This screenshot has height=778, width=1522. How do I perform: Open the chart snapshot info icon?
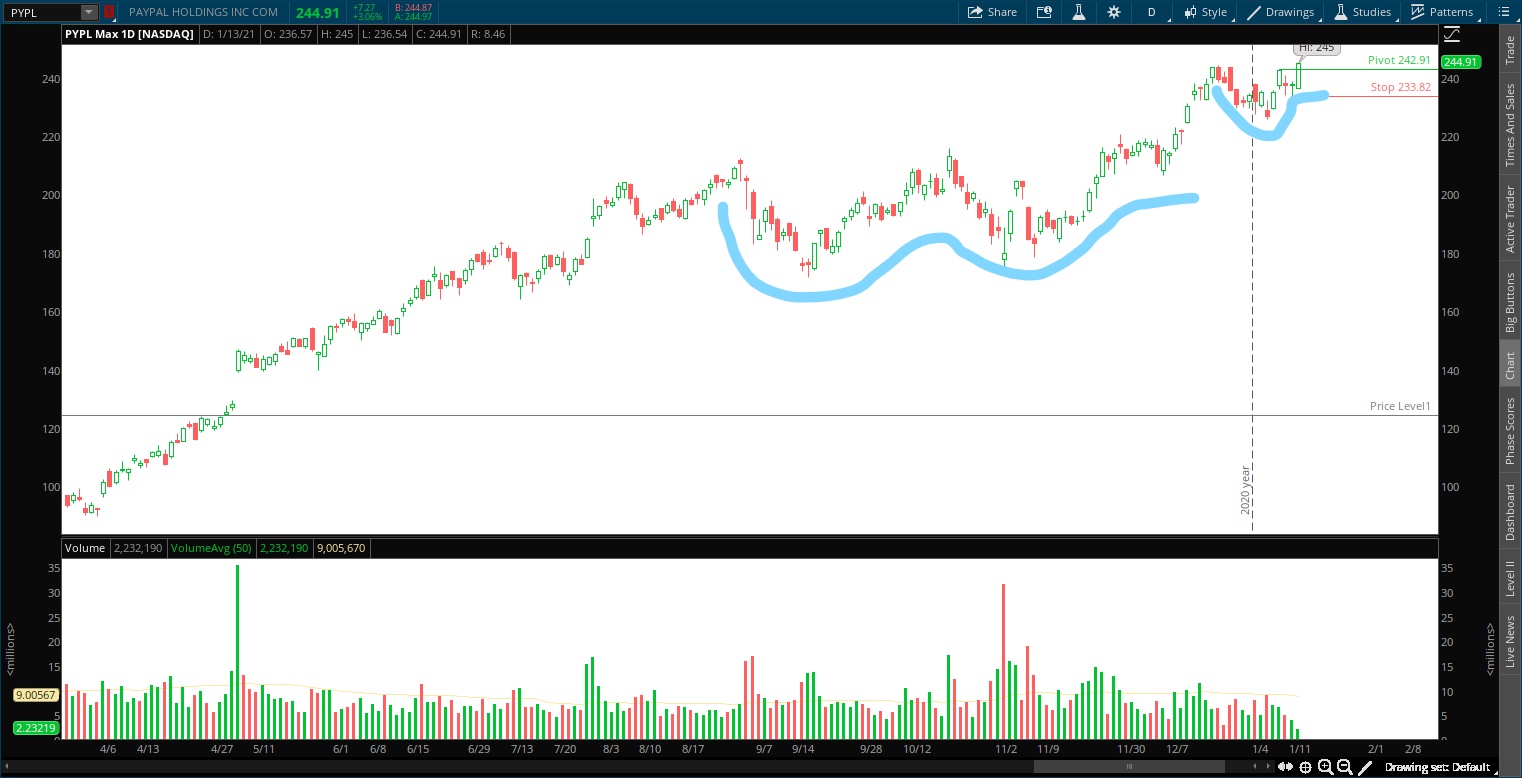click(x=1044, y=12)
